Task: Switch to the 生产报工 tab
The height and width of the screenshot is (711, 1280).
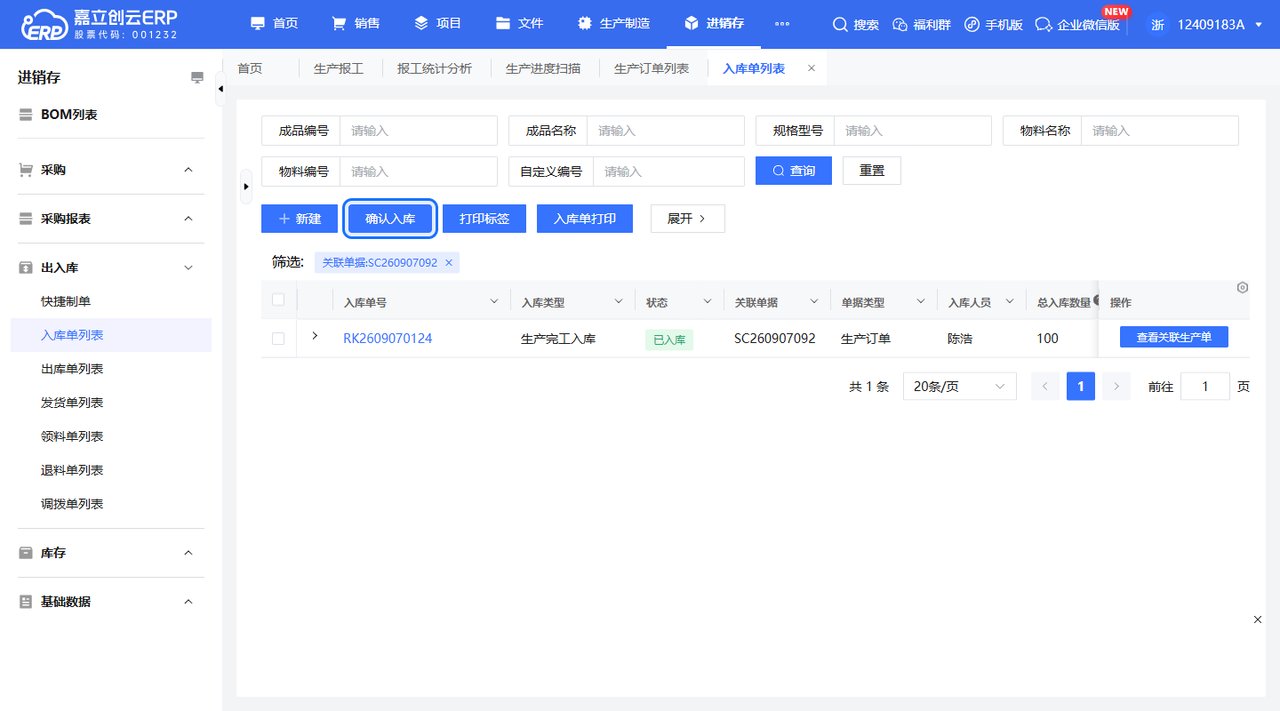Action: click(338, 68)
